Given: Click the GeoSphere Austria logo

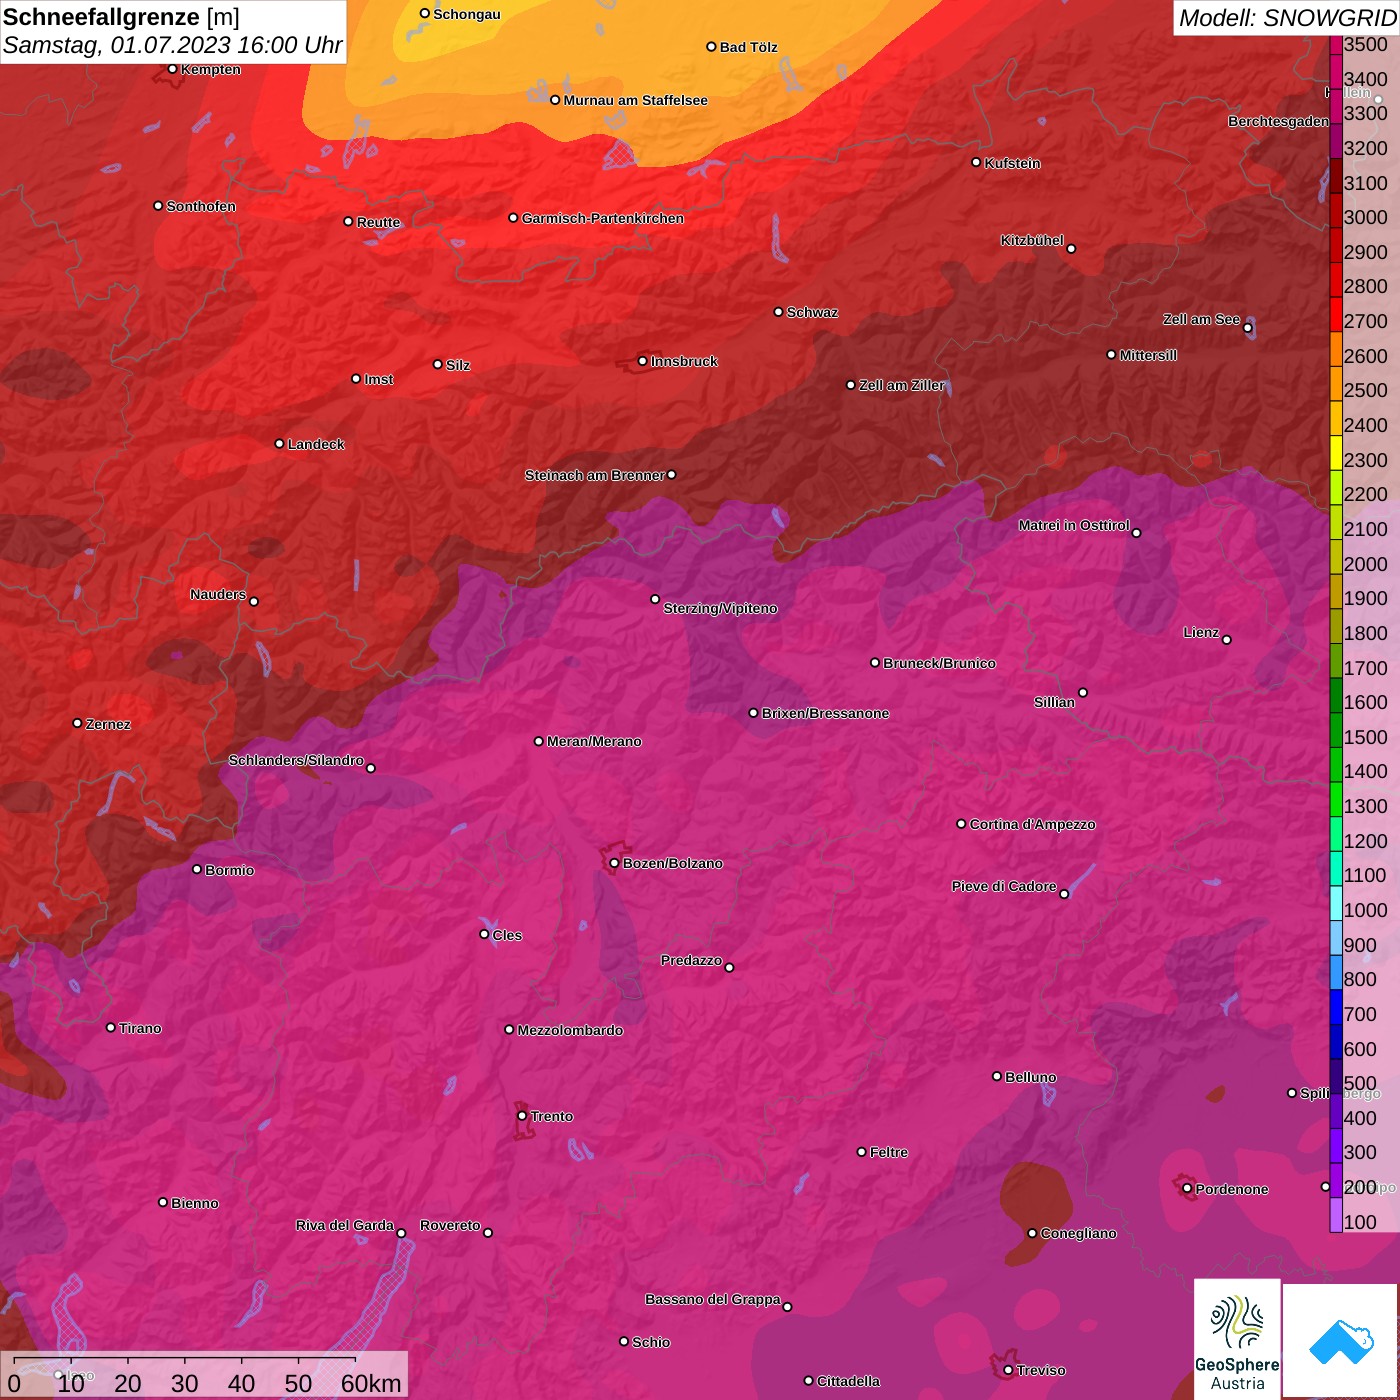Looking at the screenshot, I should pos(1237,1338).
